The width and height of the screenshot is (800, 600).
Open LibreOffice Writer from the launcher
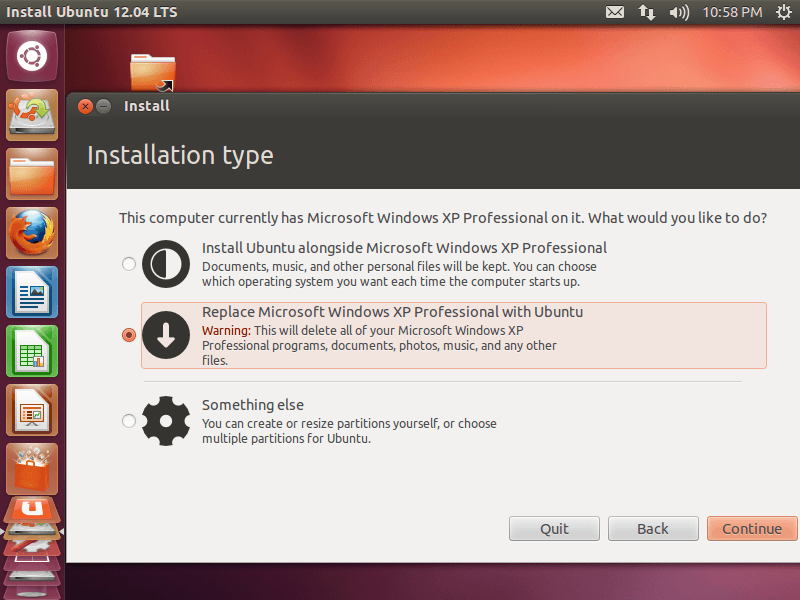pos(32,292)
